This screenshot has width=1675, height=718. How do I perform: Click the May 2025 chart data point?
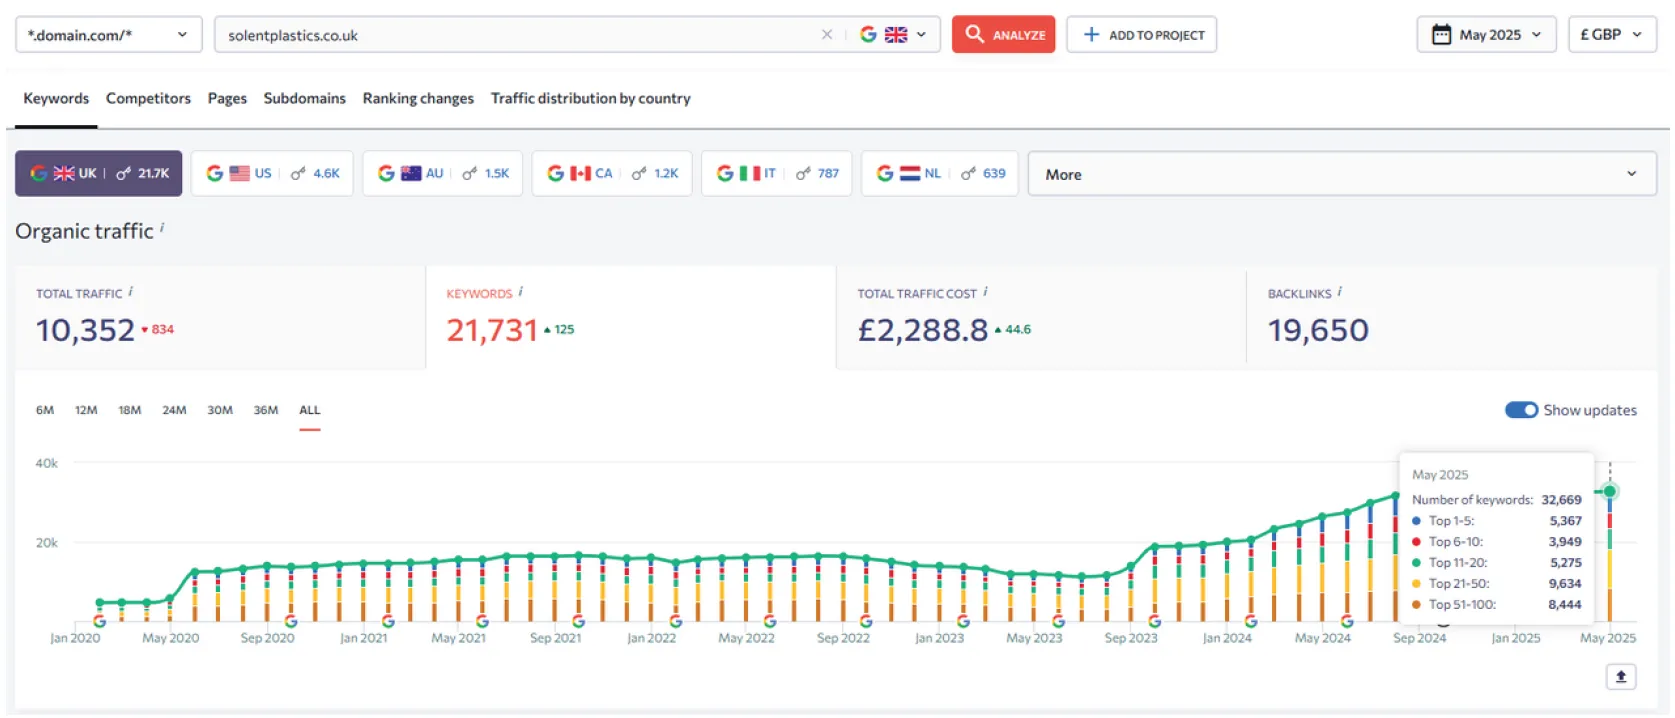(1610, 491)
